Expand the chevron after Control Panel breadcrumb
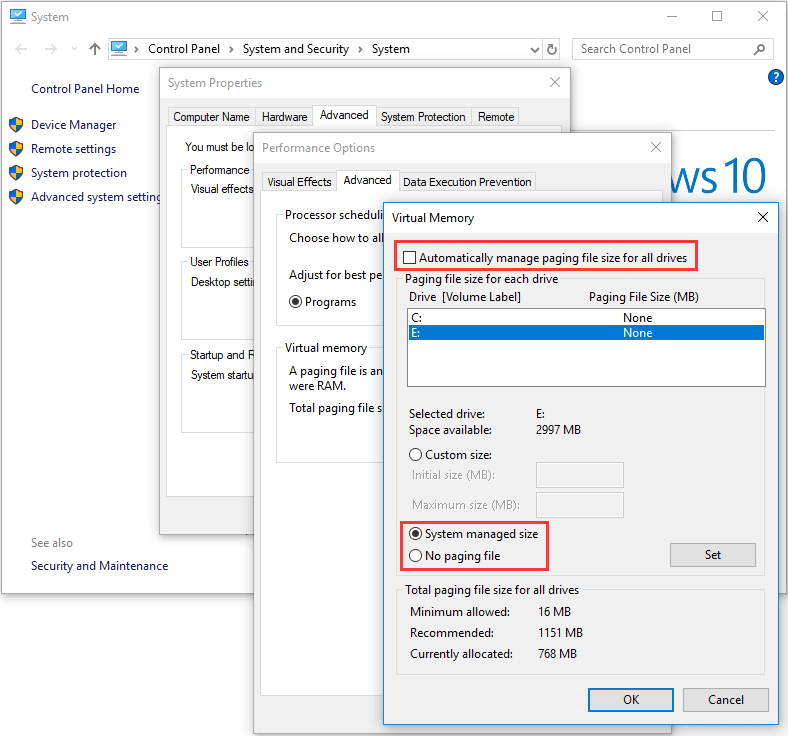788x736 pixels. 231,49
